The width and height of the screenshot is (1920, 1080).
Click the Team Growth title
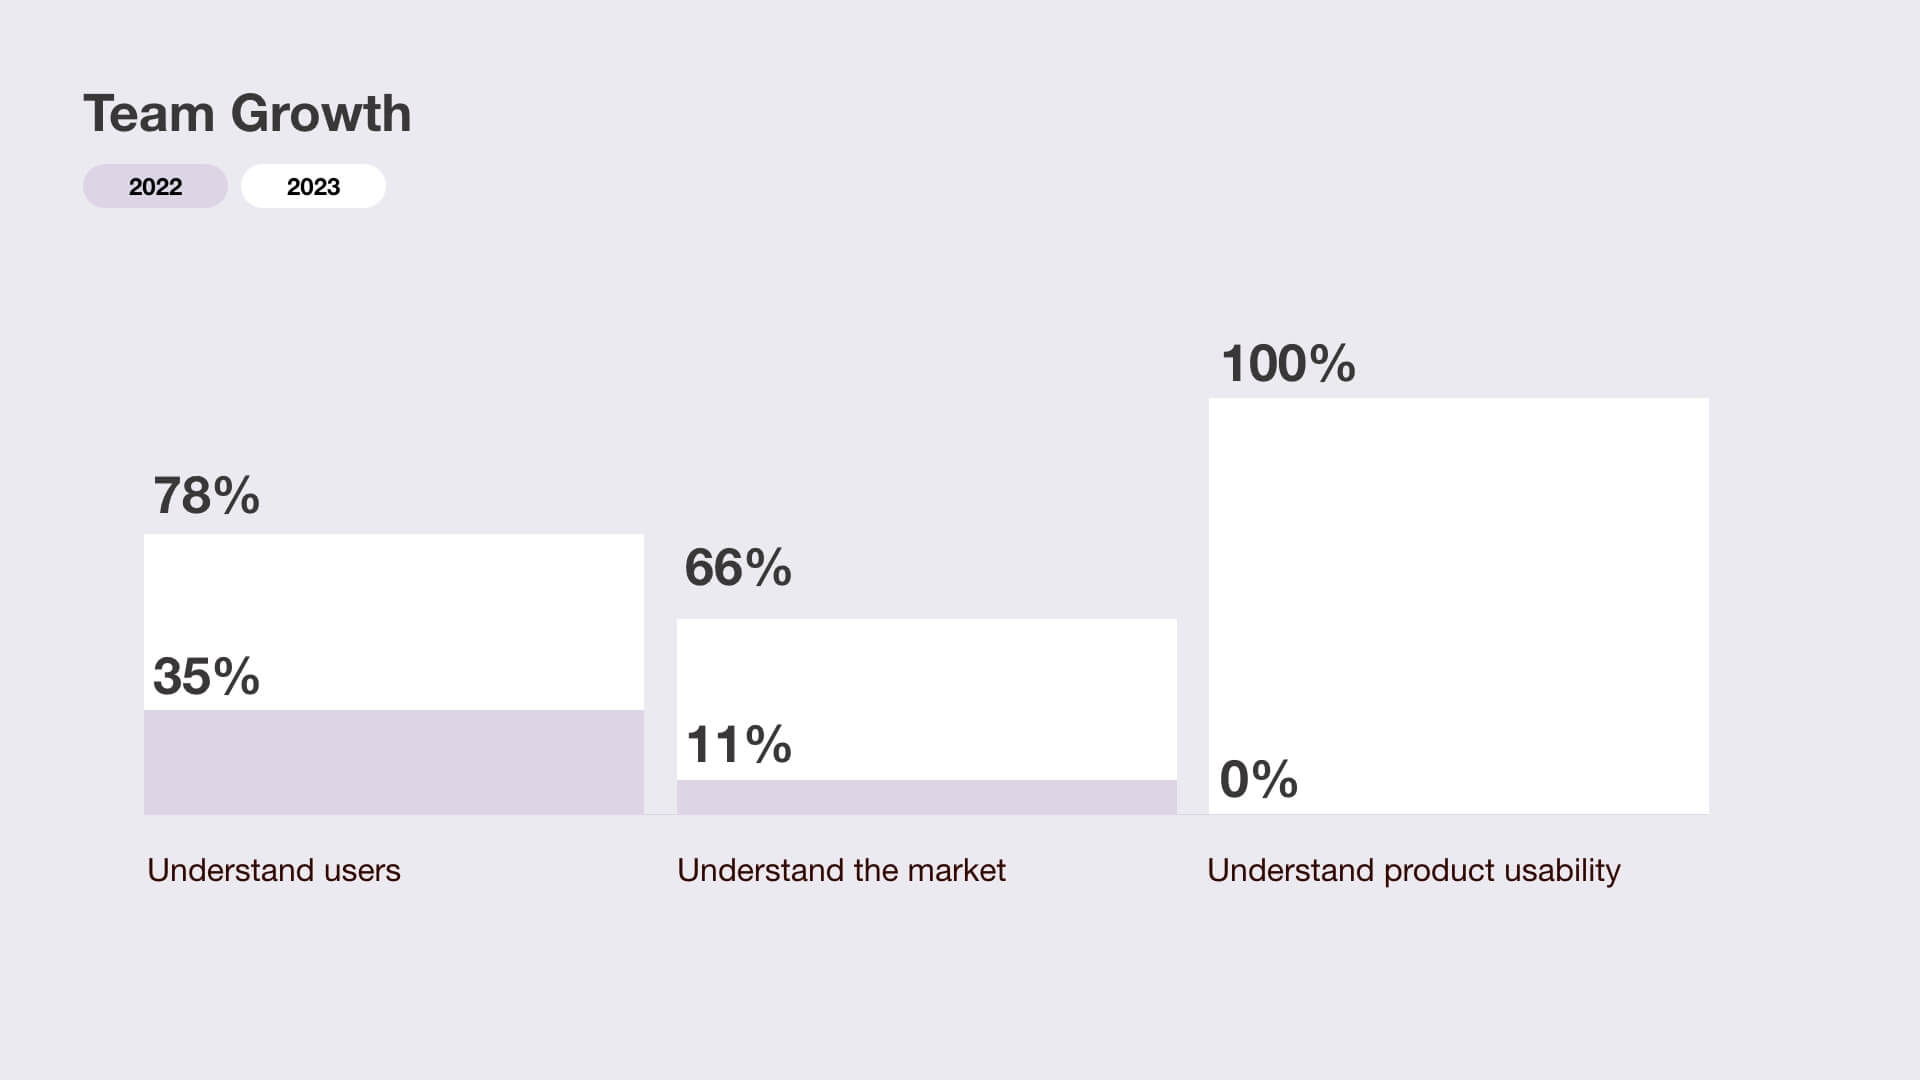[247, 113]
